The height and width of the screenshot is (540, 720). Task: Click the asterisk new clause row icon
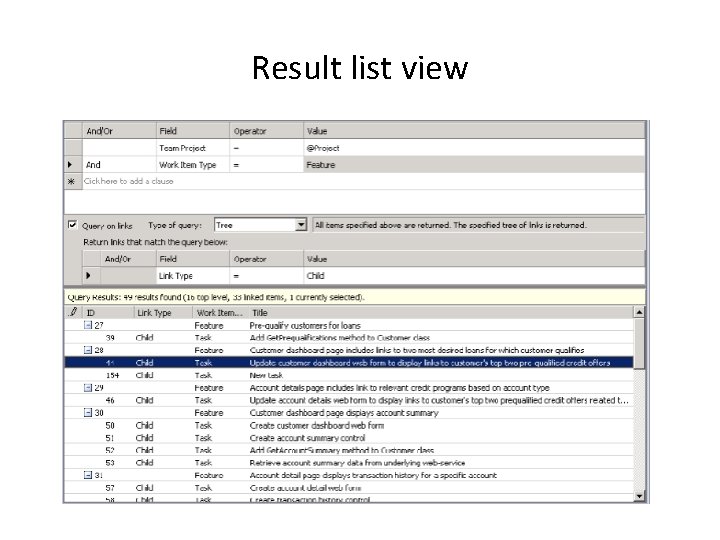click(72, 181)
